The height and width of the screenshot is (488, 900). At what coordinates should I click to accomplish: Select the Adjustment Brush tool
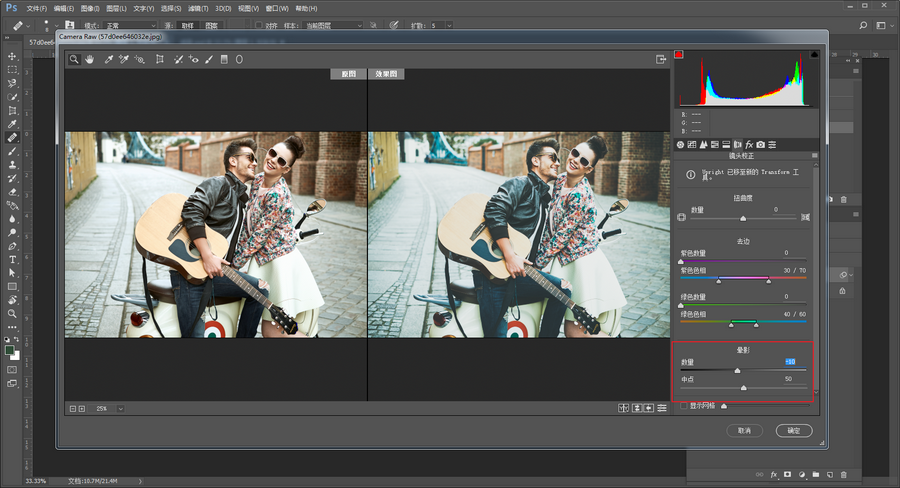pyautogui.click(x=208, y=60)
